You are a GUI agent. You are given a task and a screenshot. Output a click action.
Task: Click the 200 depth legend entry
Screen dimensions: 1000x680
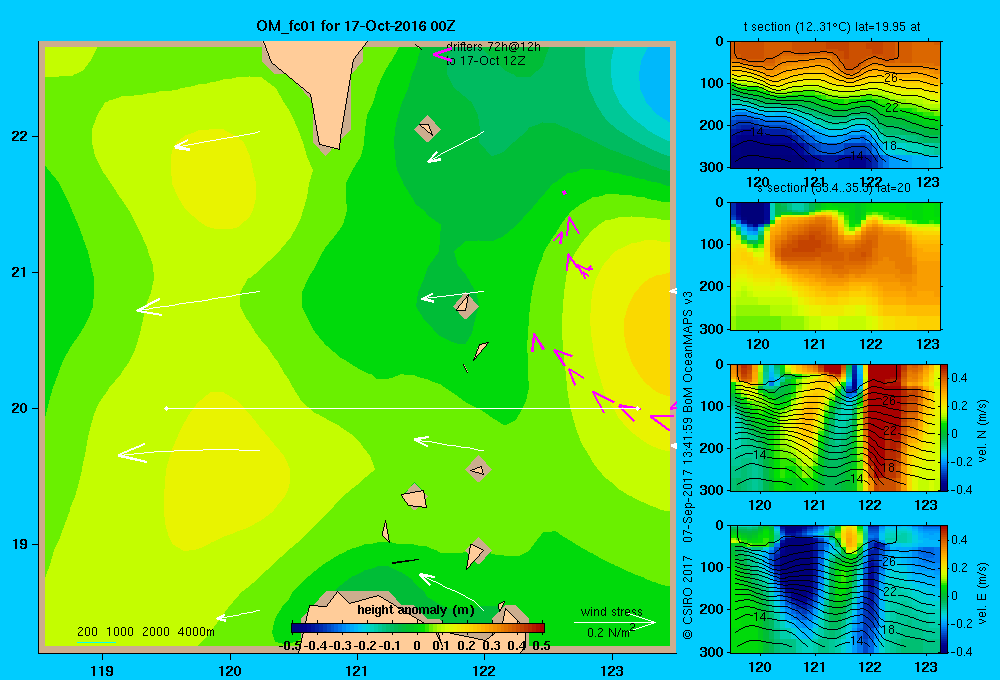click(87, 632)
